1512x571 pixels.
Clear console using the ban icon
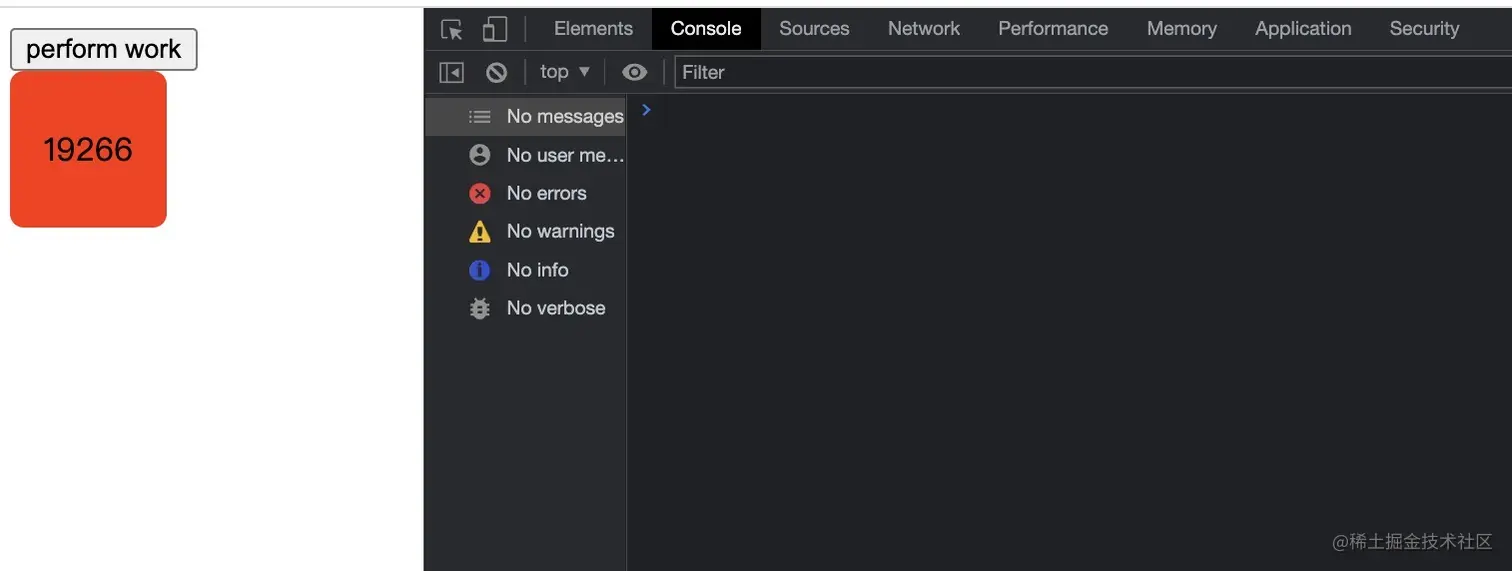click(x=496, y=72)
